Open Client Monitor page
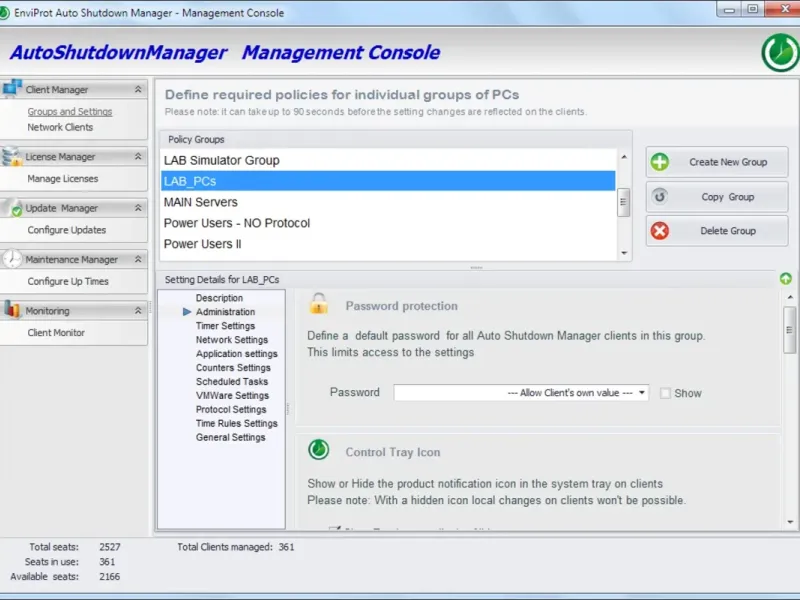 pos(56,333)
